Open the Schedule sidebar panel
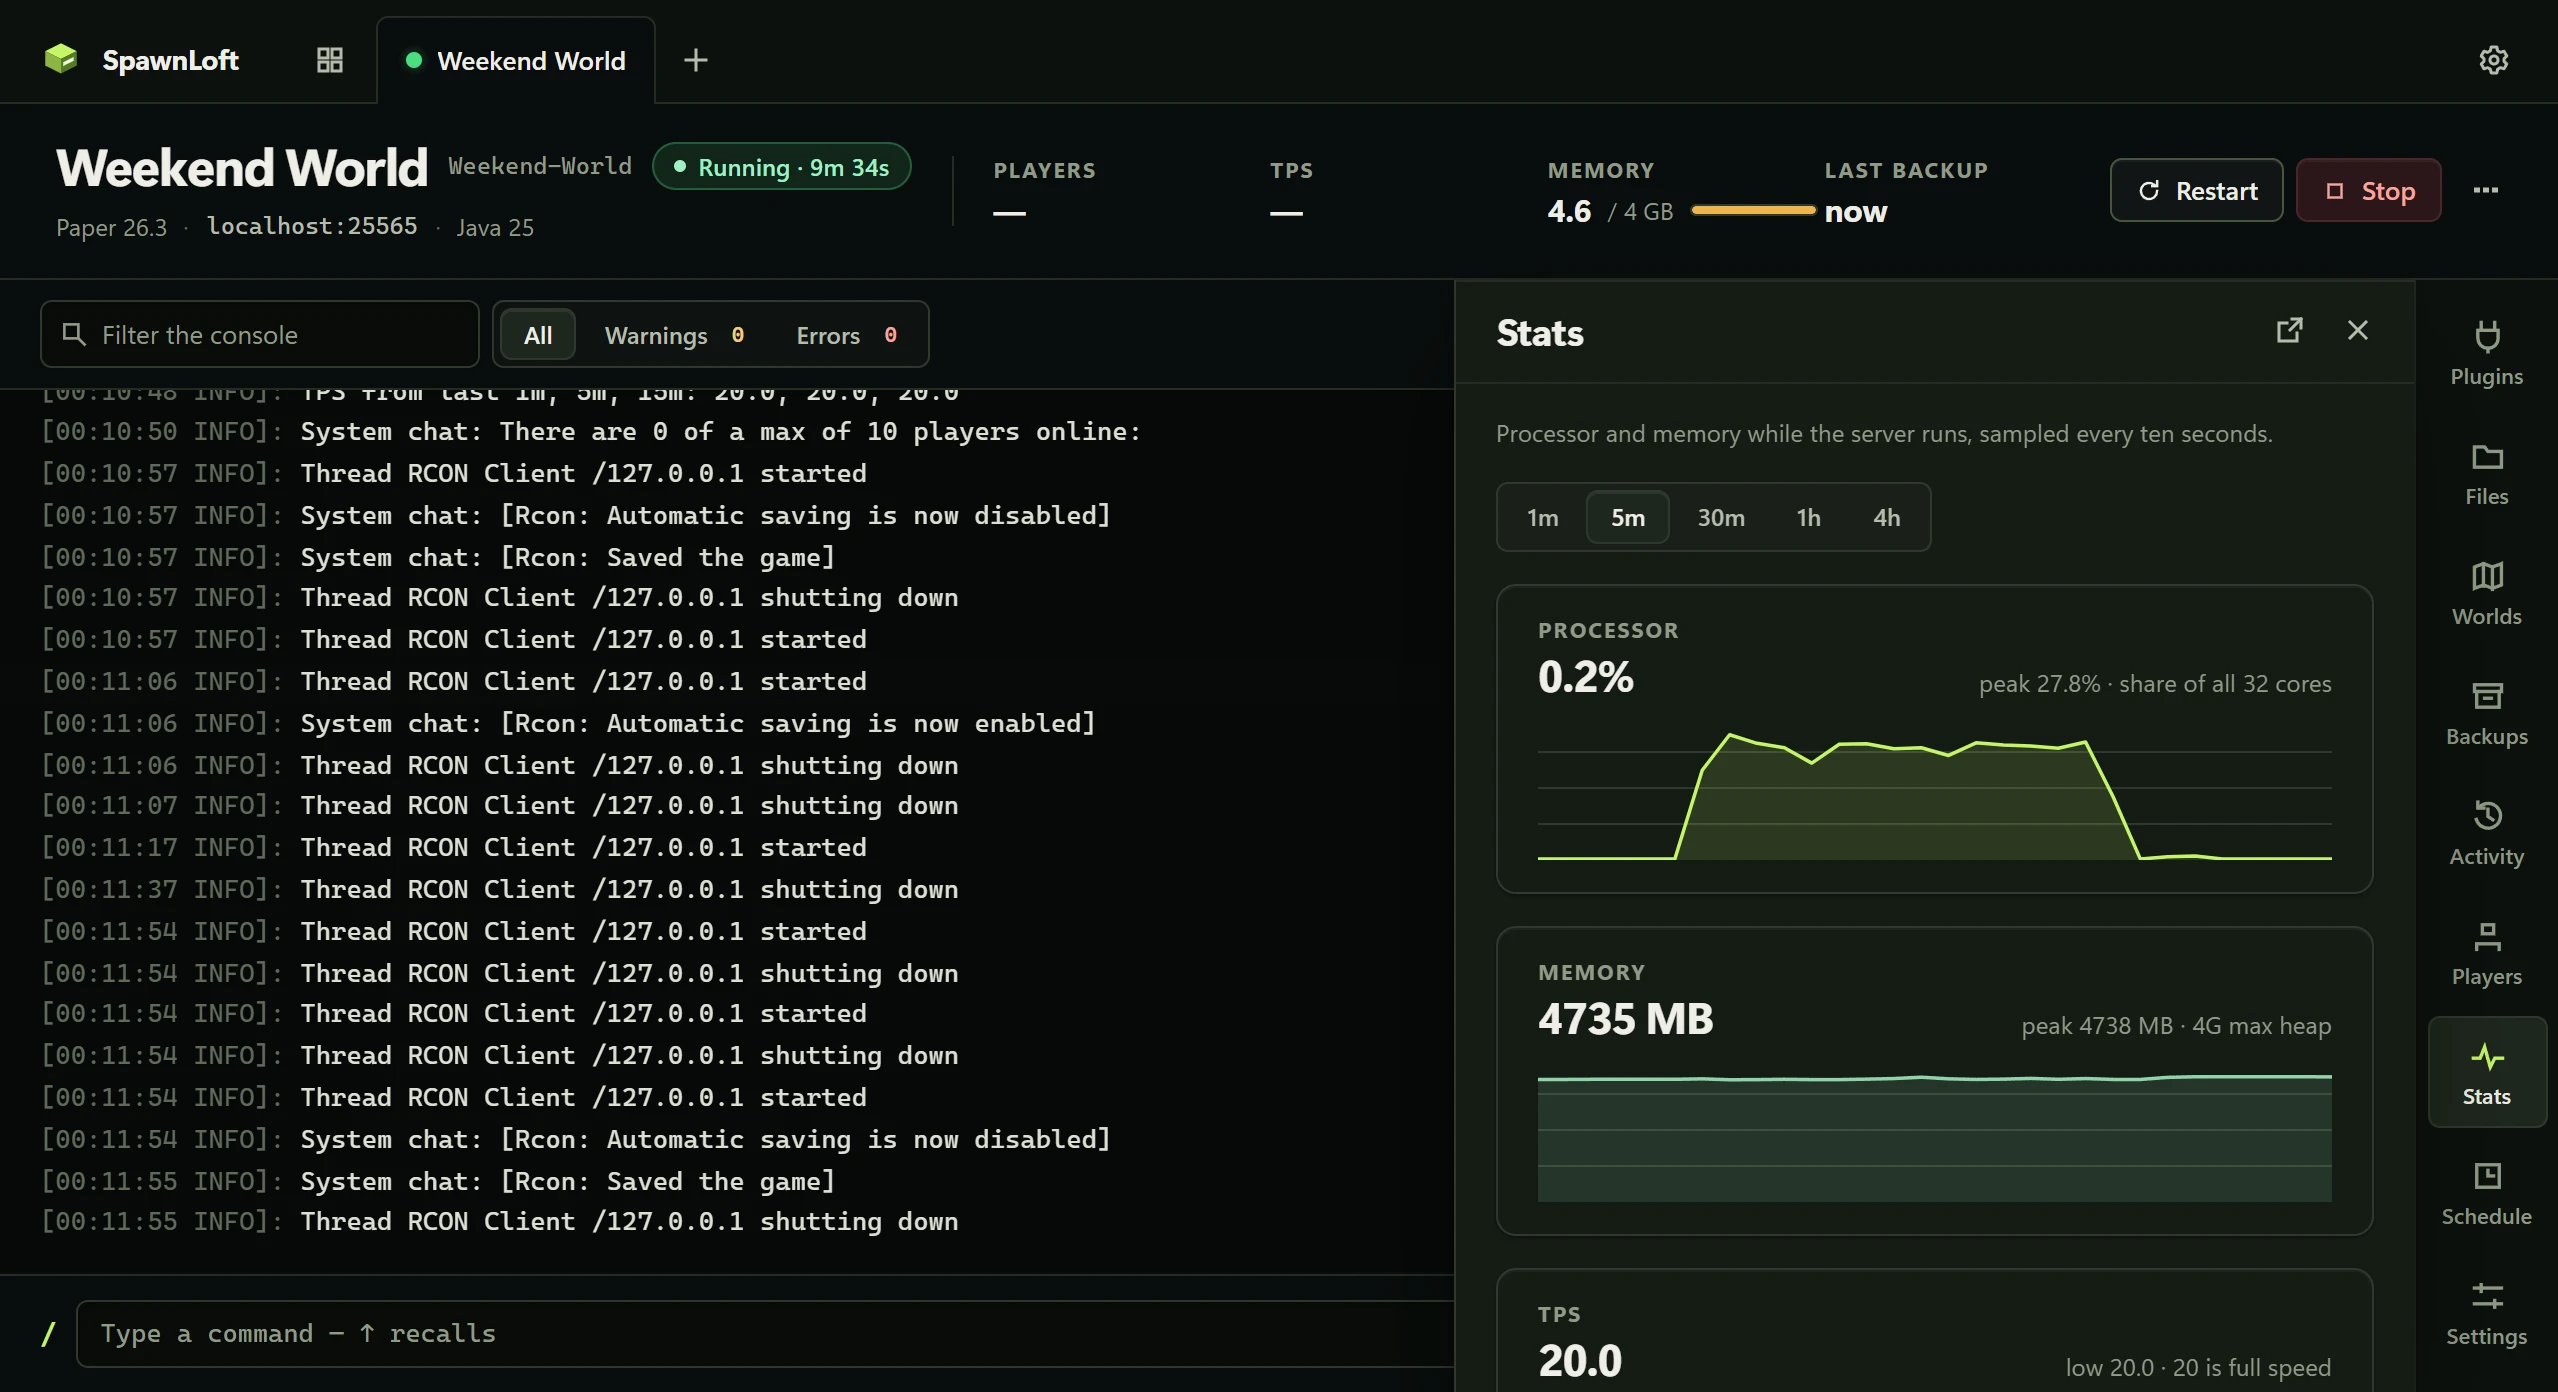 coord(2487,1194)
